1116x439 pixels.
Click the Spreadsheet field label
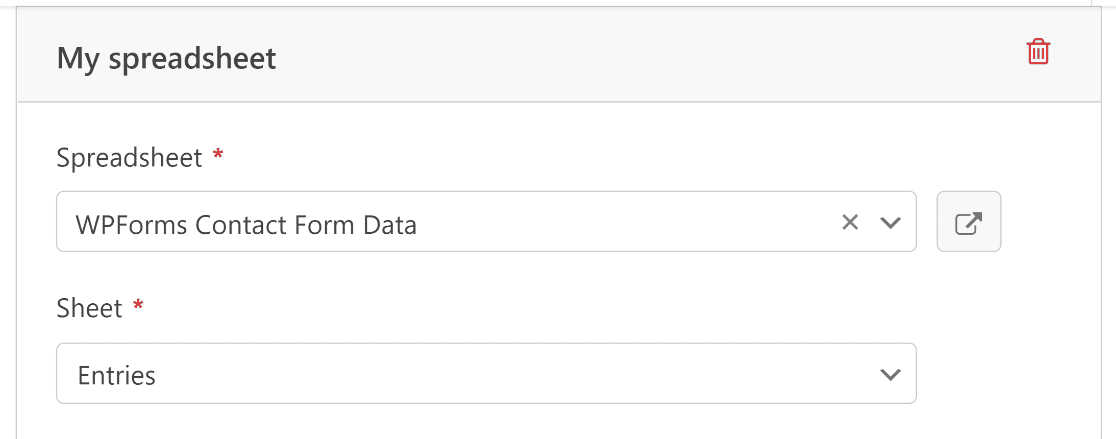130,158
